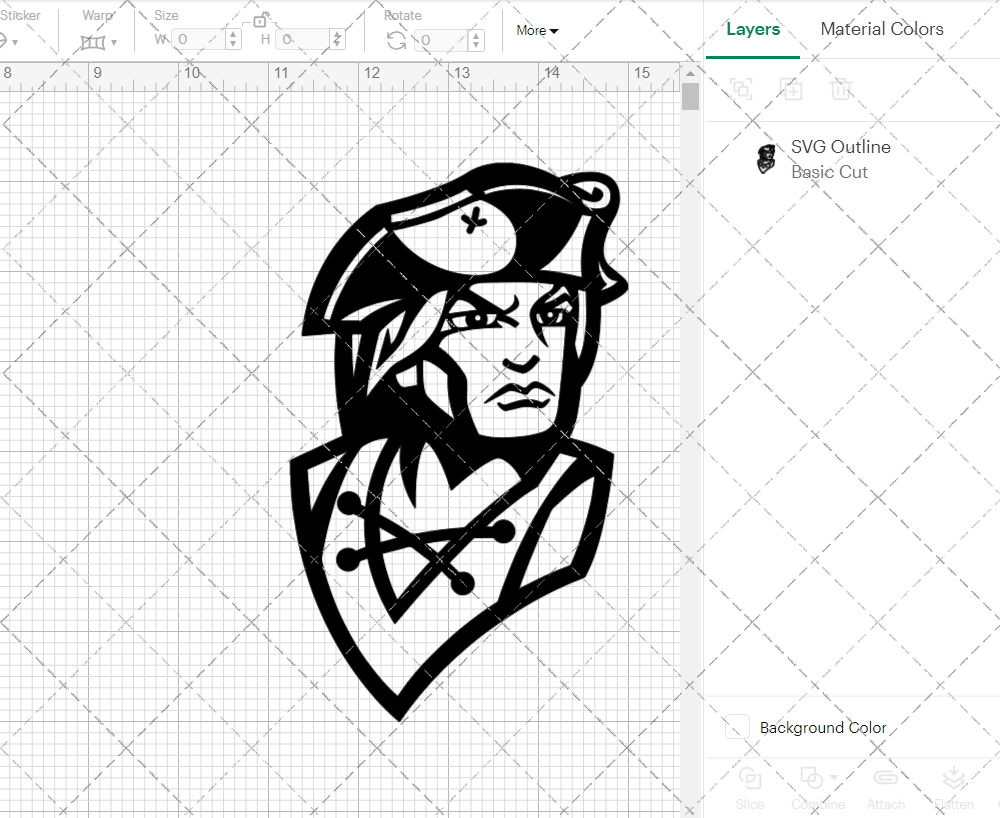Open the Background Color swatch

pyautogui.click(x=737, y=727)
